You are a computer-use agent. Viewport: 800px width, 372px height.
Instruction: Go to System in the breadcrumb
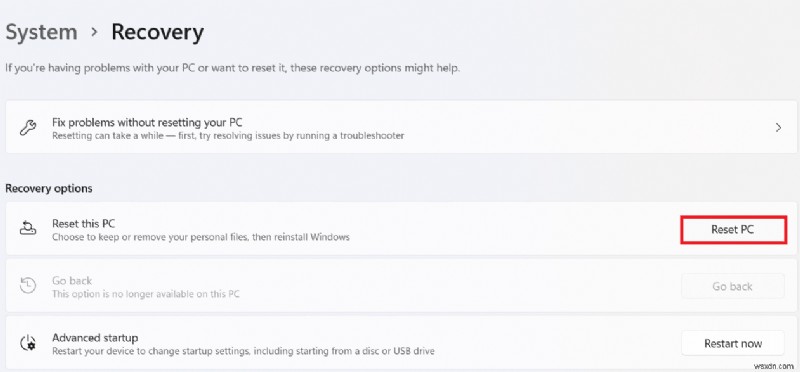[x=41, y=32]
